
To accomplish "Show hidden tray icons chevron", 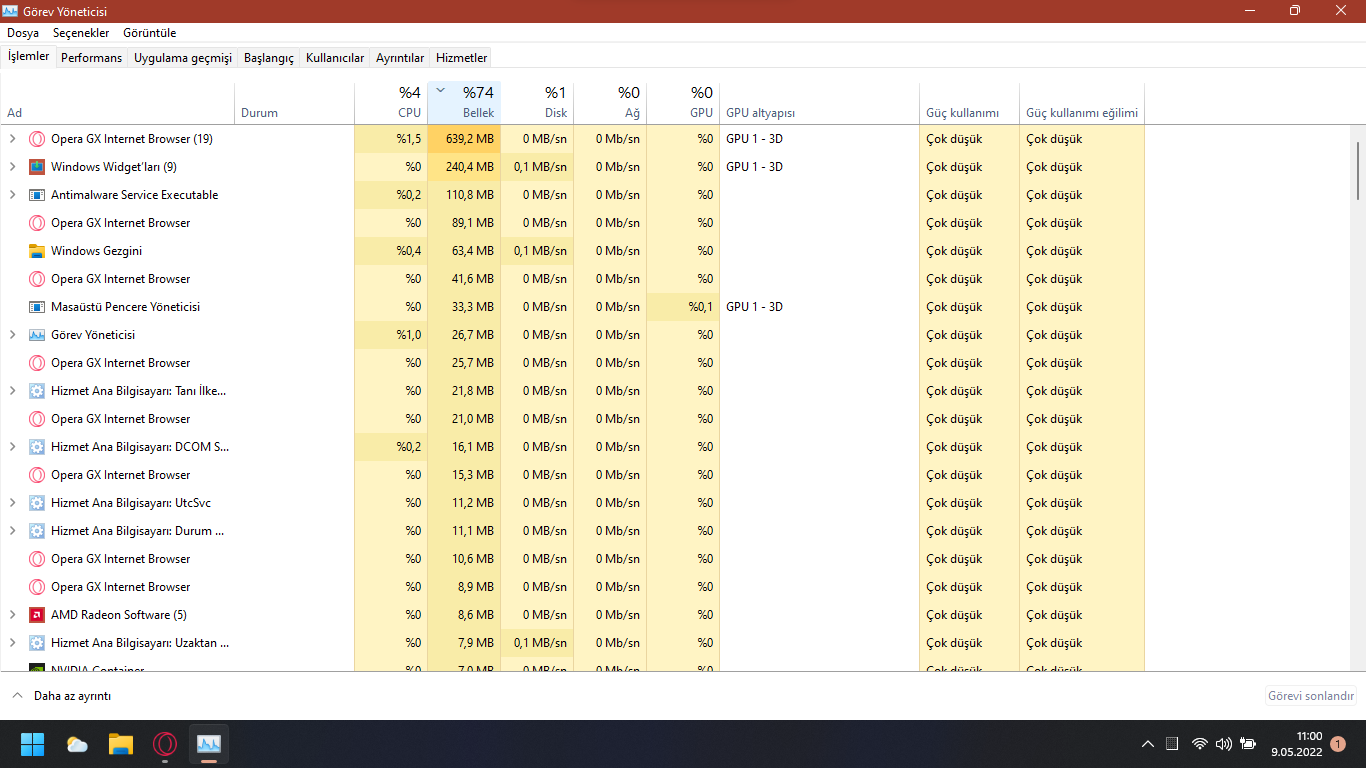I will tap(1148, 744).
